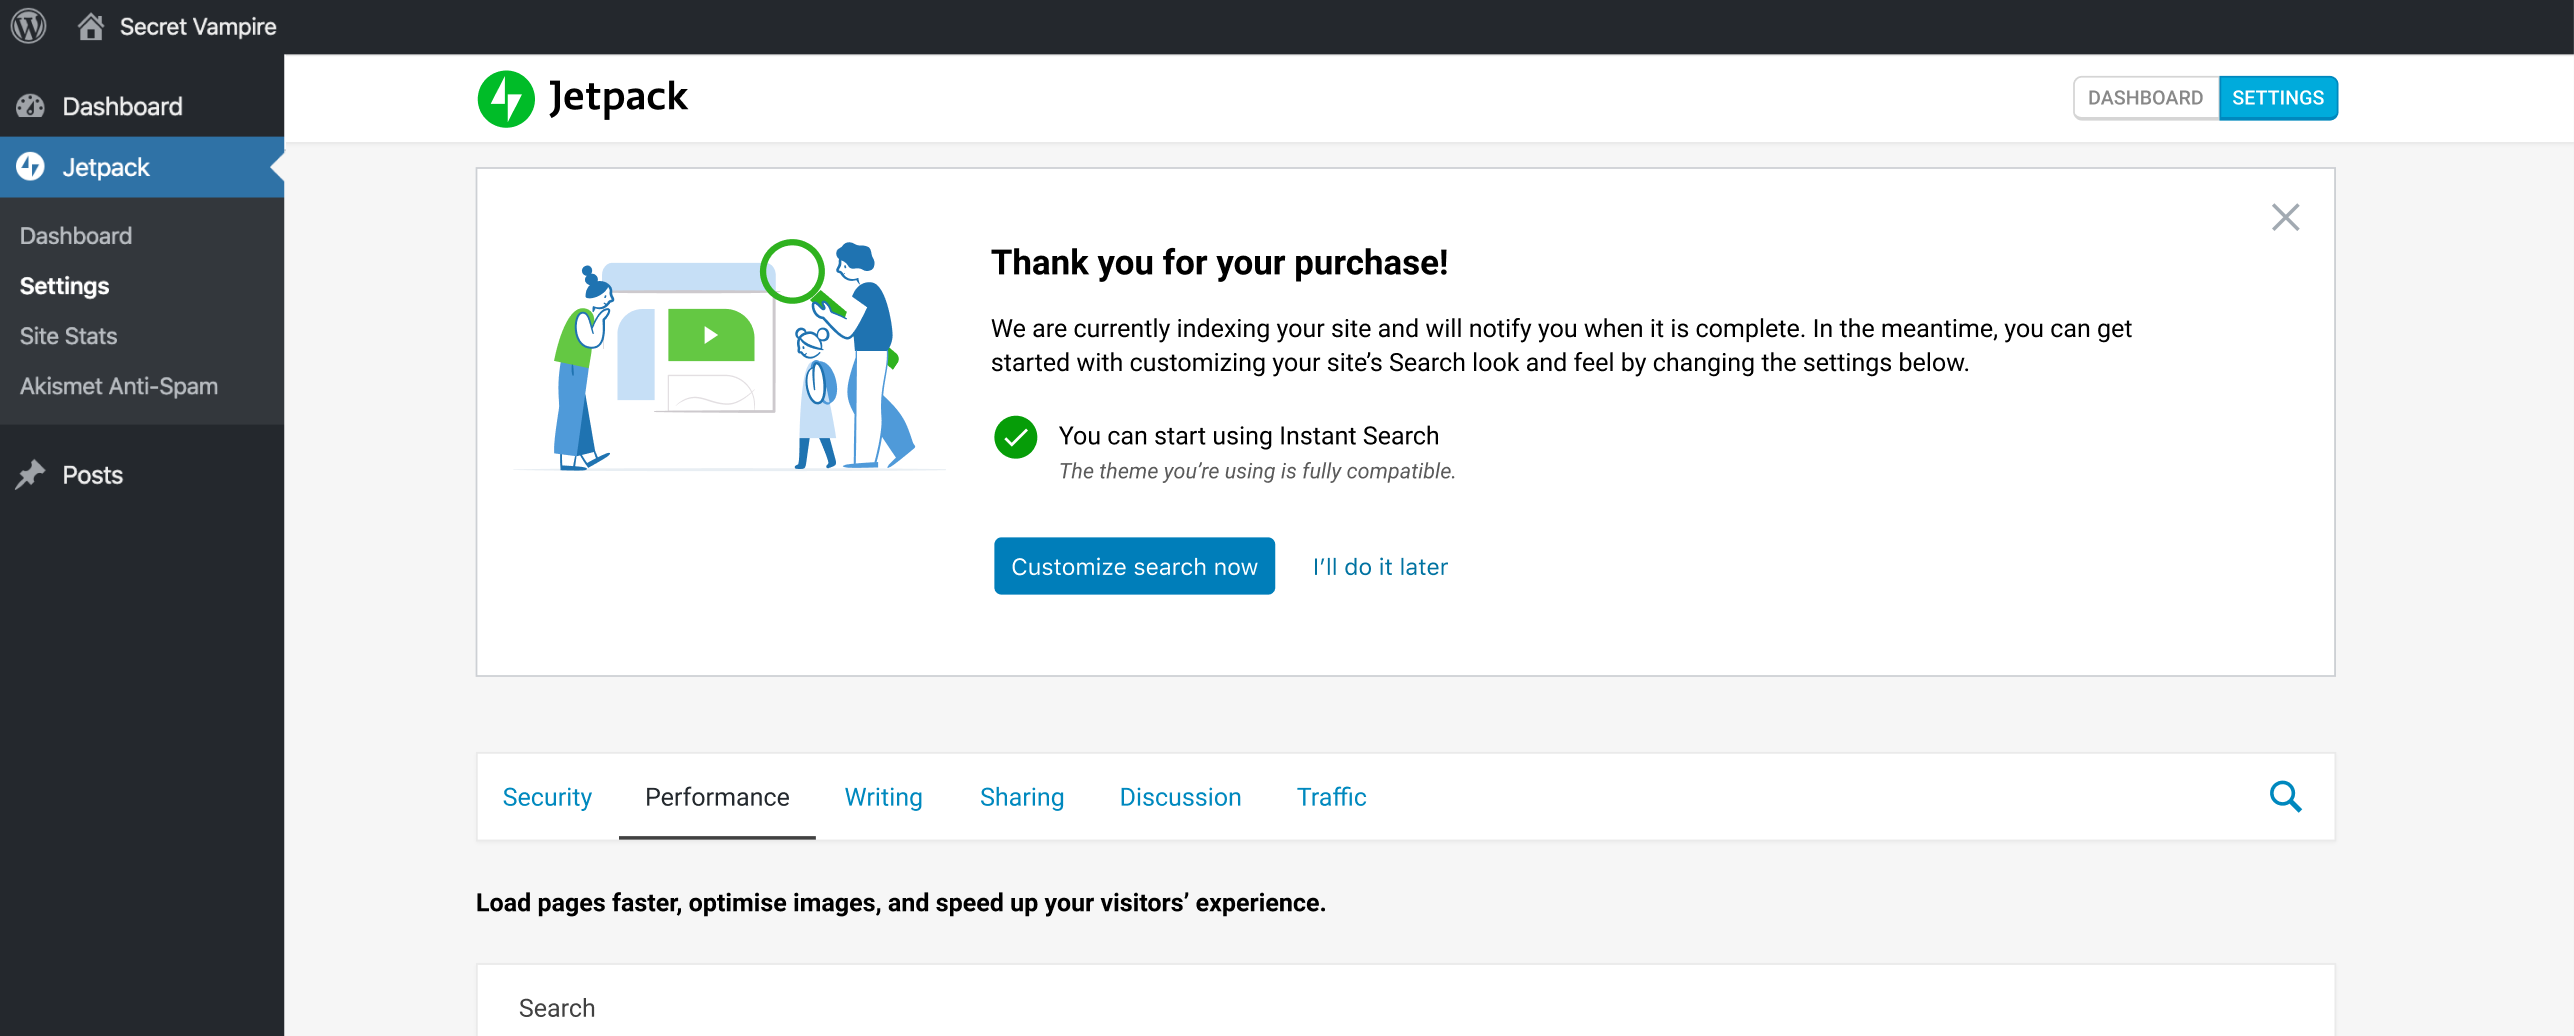Visit site via home icon
Viewport: 2574px width, 1036px height.
(x=91, y=26)
